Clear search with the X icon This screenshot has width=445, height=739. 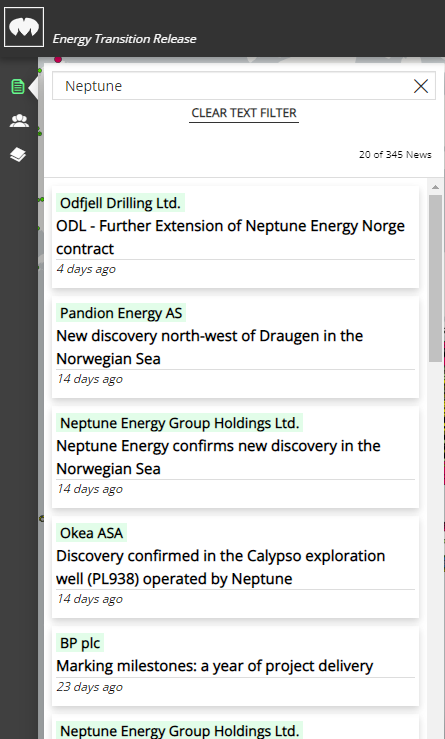pyautogui.click(x=420, y=86)
